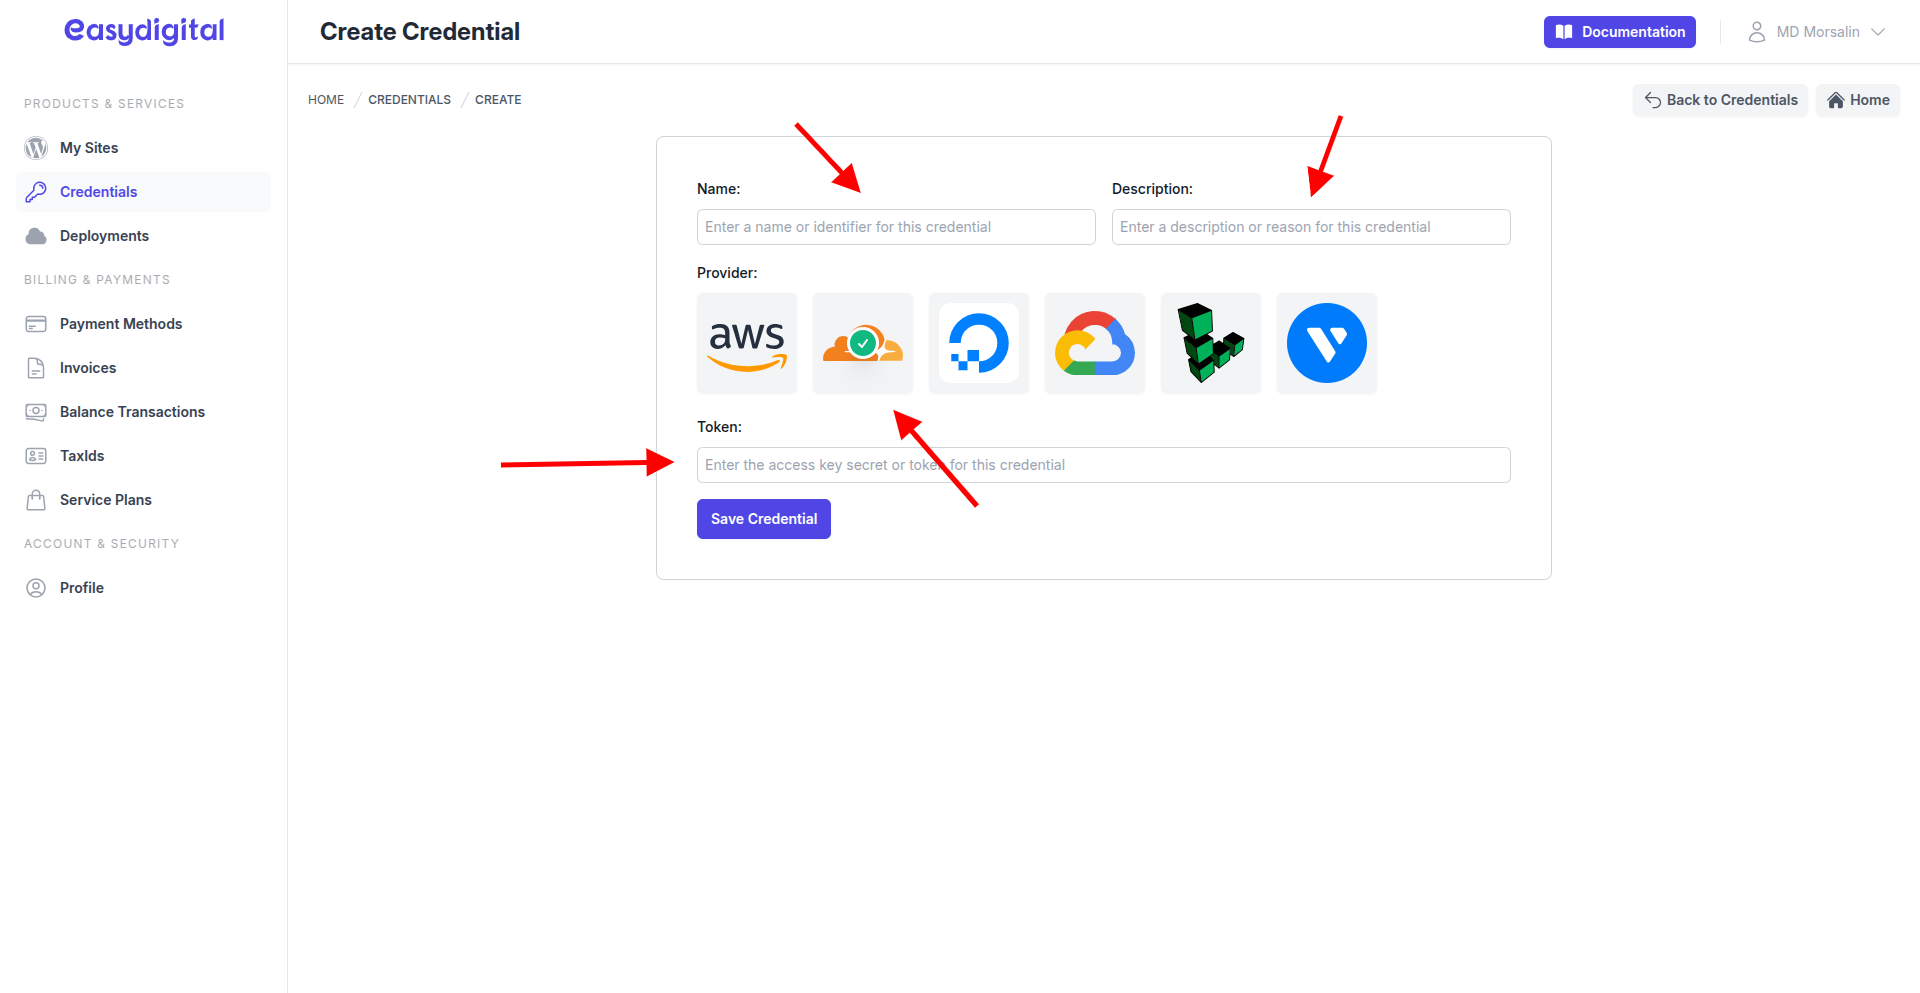
Task: Open Invoices via the document icon
Action: pos(36,367)
